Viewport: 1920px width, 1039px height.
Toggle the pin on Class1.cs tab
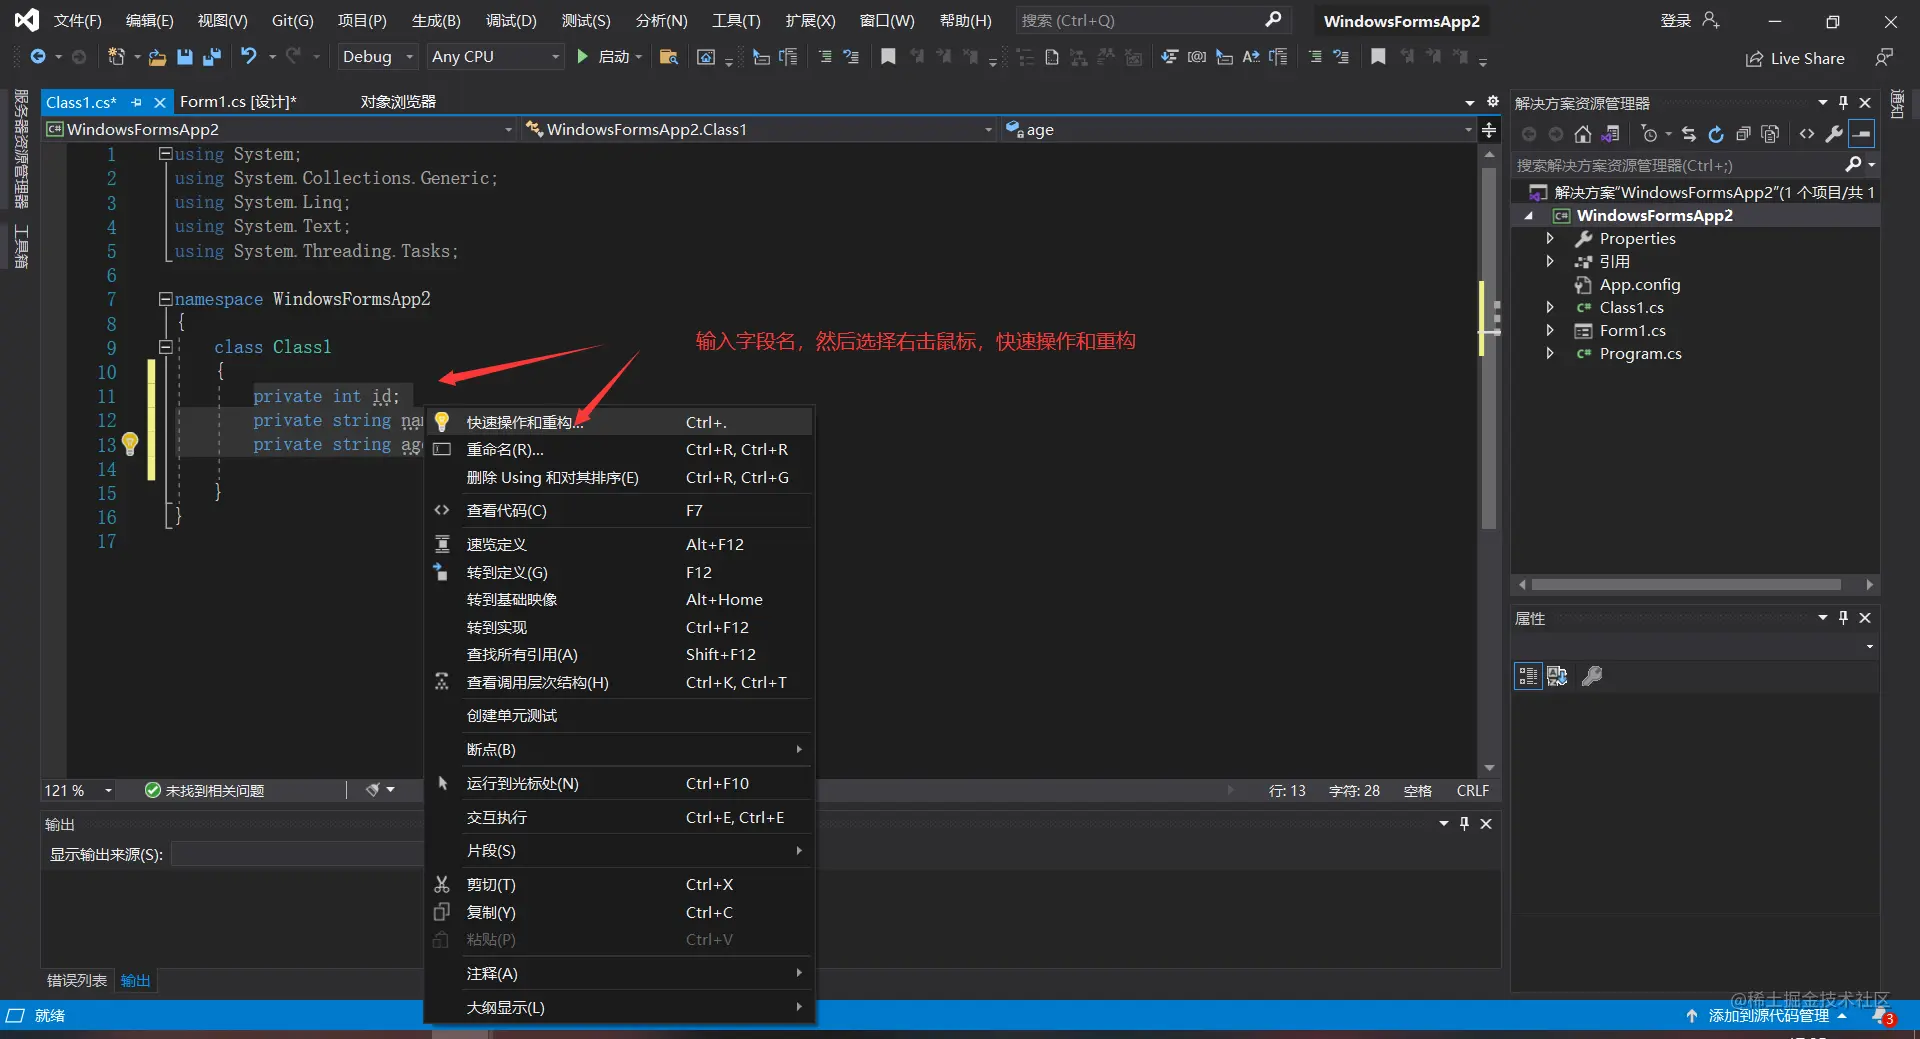(137, 102)
